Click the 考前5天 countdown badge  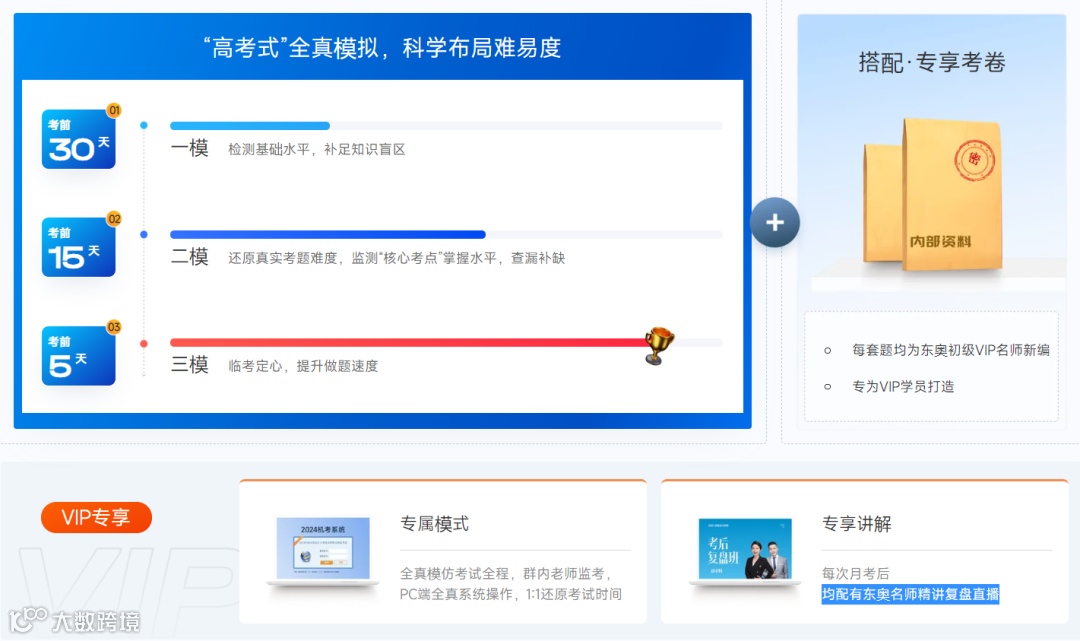click(x=79, y=355)
